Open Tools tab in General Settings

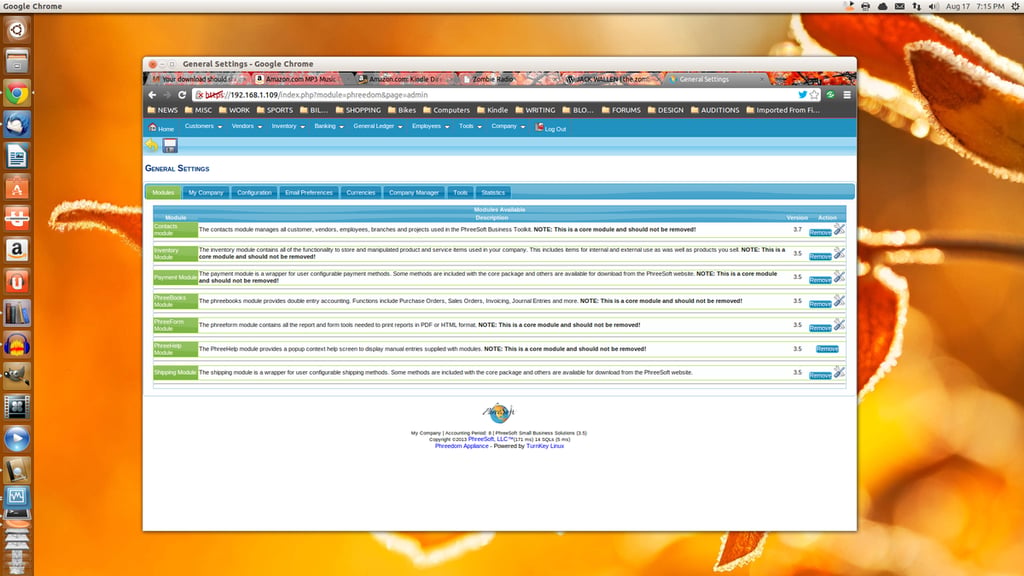point(460,193)
